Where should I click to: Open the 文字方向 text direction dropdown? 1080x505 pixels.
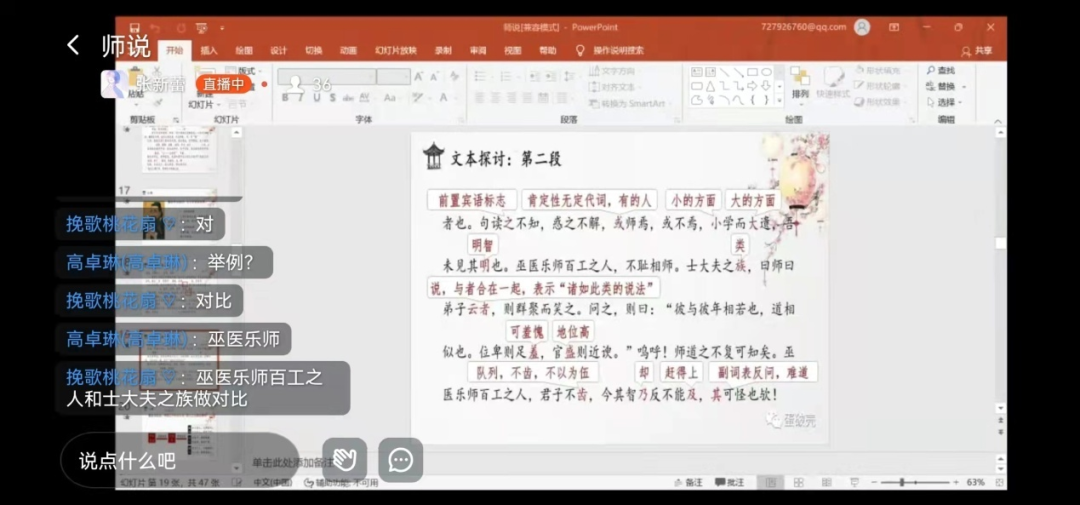pyautogui.click(x=614, y=71)
